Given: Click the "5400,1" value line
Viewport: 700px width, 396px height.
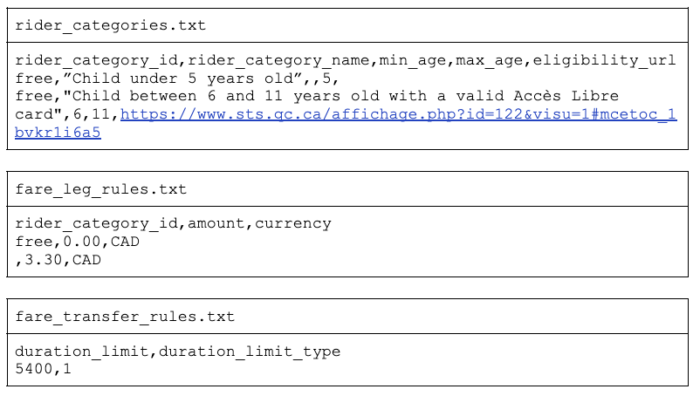Looking at the screenshot, I should 43,369.
